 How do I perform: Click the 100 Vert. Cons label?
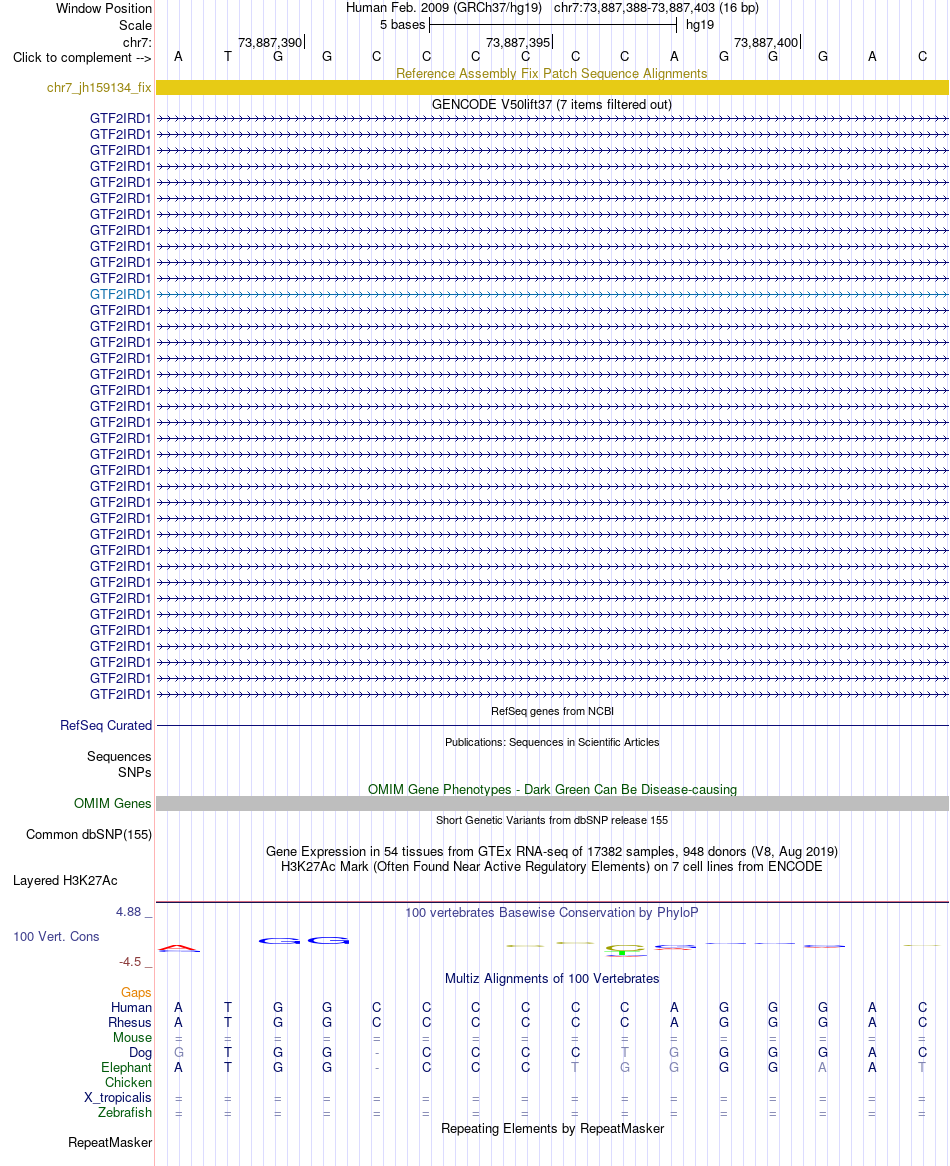56,937
